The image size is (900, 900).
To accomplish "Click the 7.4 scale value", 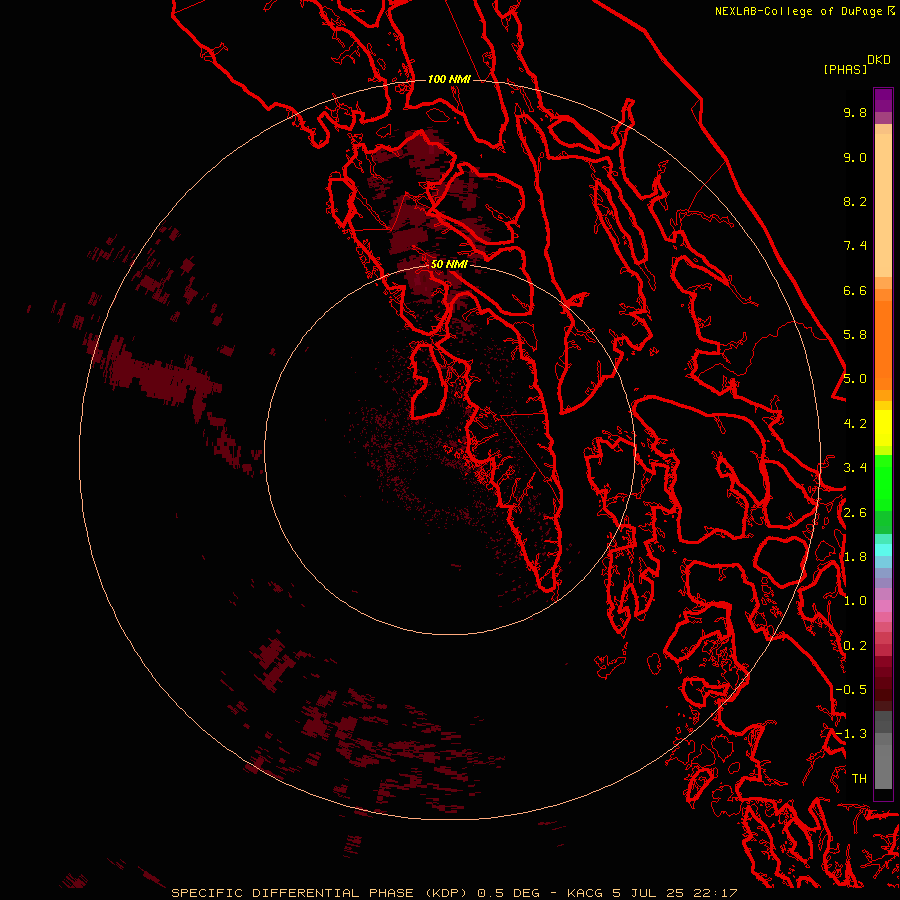I will click(x=855, y=246).
